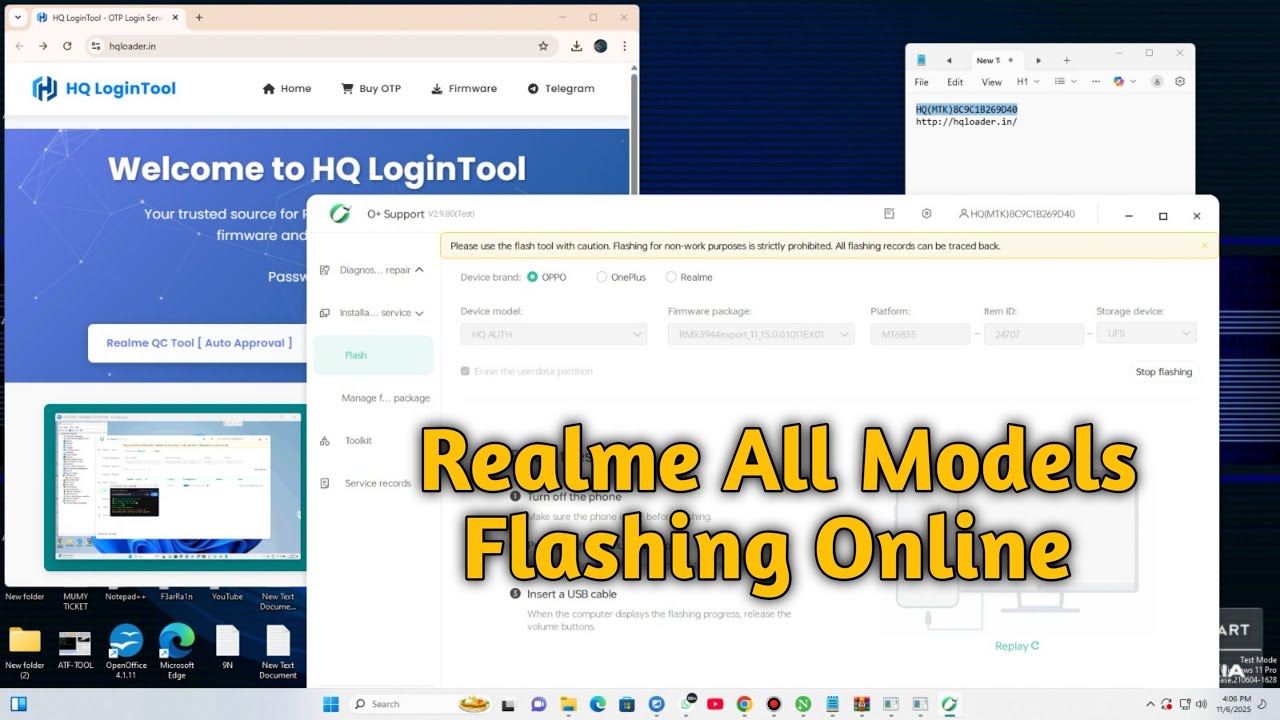The image size is (1280, 720).
Task: Open the Chrome downloads icon
Action: tap(577, 46)
